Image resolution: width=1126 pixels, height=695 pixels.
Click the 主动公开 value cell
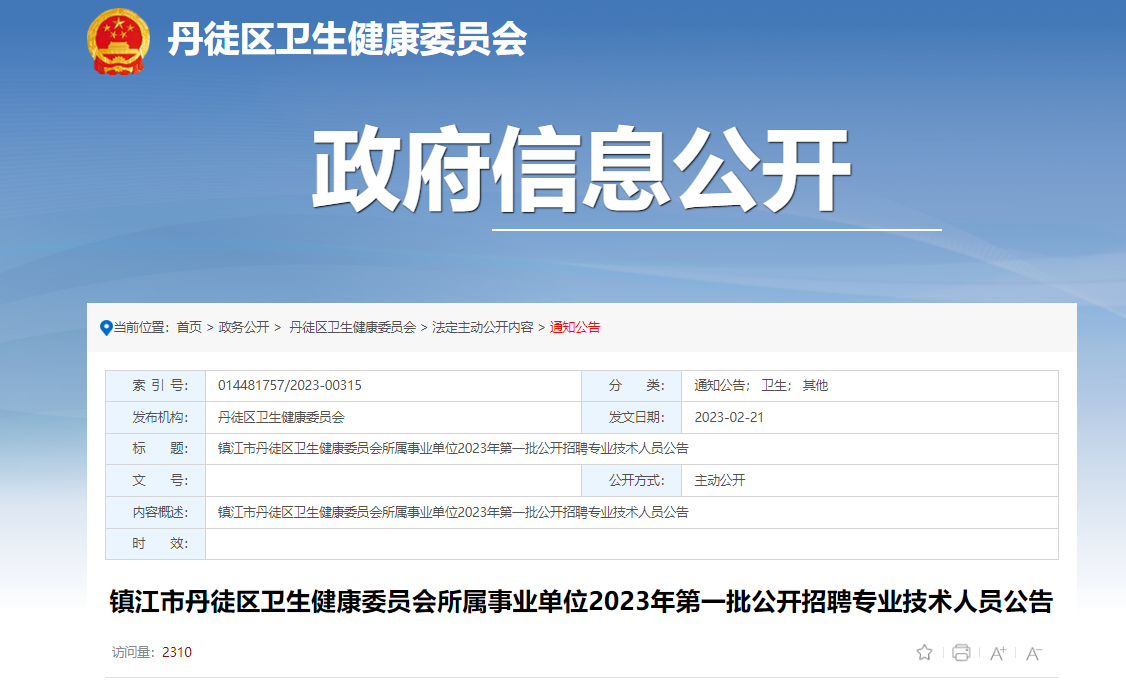[870, 480]
